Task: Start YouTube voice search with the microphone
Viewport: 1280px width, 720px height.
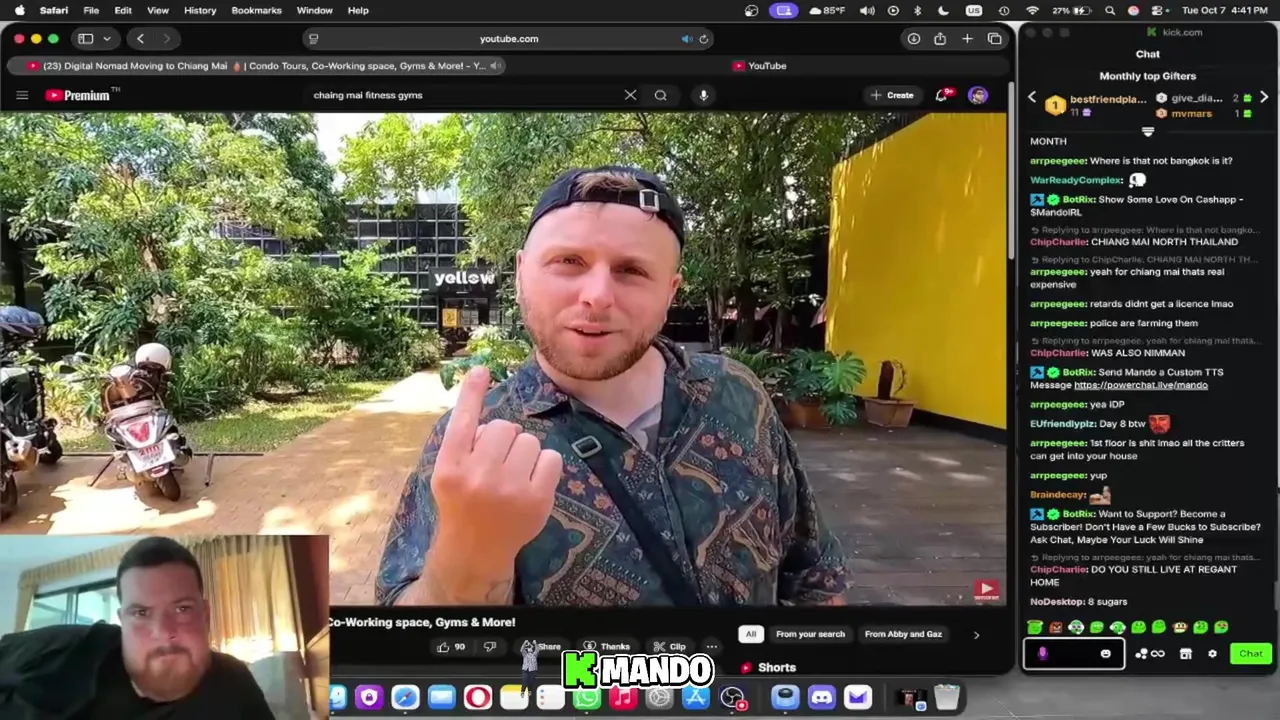Action: 703,95
